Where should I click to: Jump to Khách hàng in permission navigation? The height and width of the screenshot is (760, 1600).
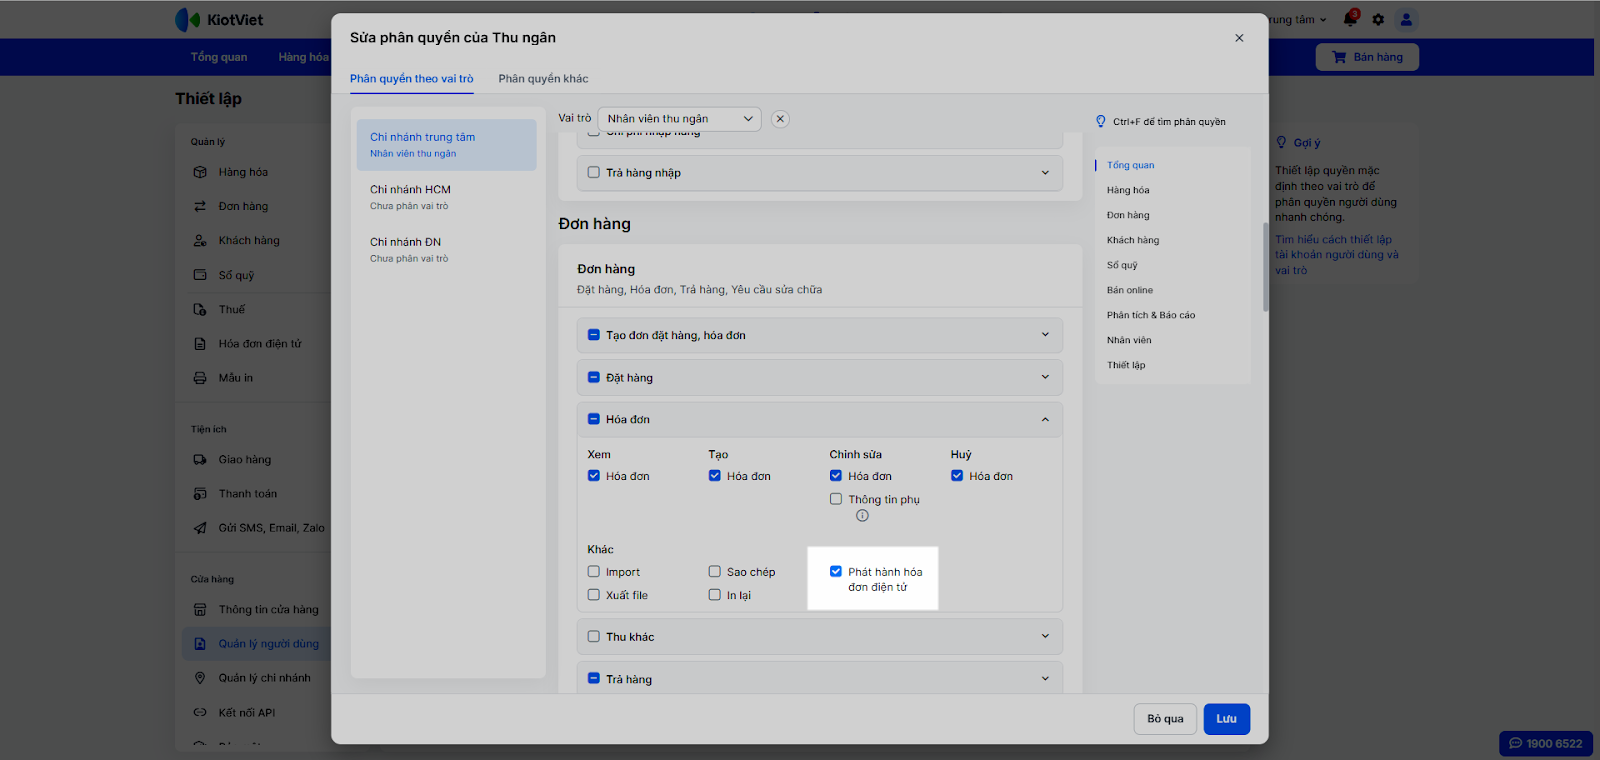coord(1133,240)
